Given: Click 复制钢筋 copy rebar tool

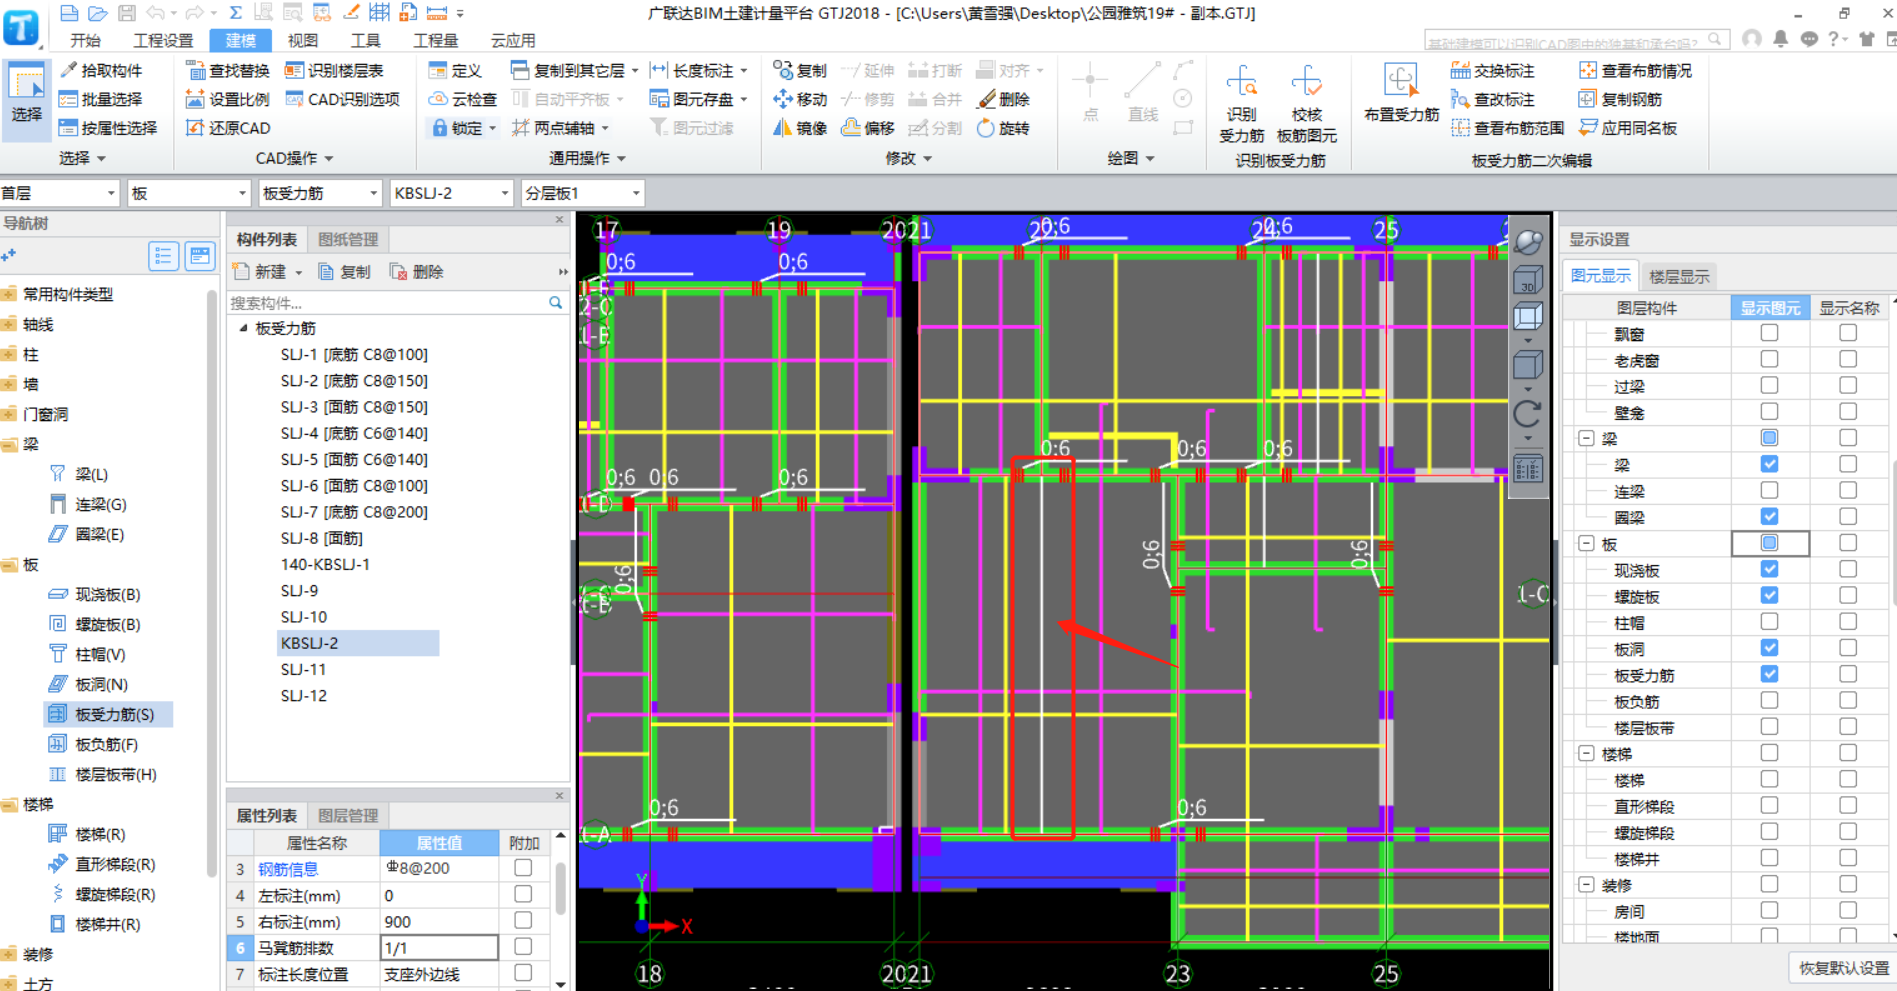Looking at the screenshot, I should (x=1620, y=99).
